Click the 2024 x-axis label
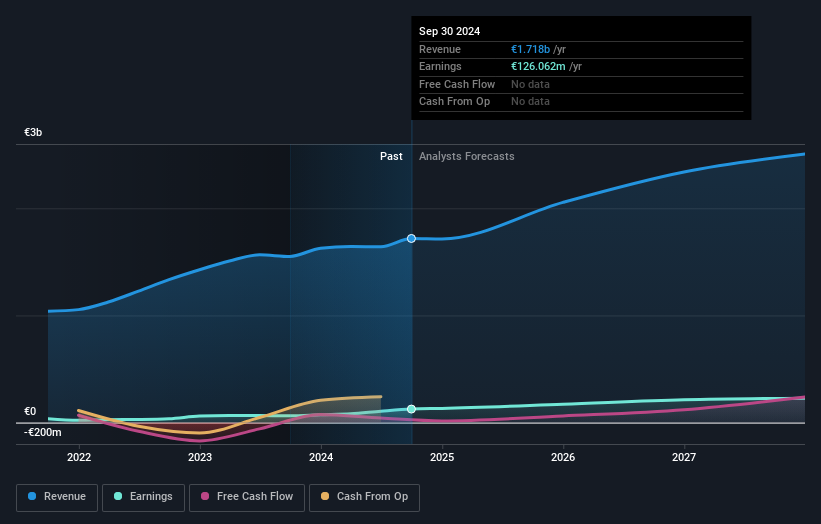The width and height of the screenshot is (821, 524). click(x=321, y=458)
